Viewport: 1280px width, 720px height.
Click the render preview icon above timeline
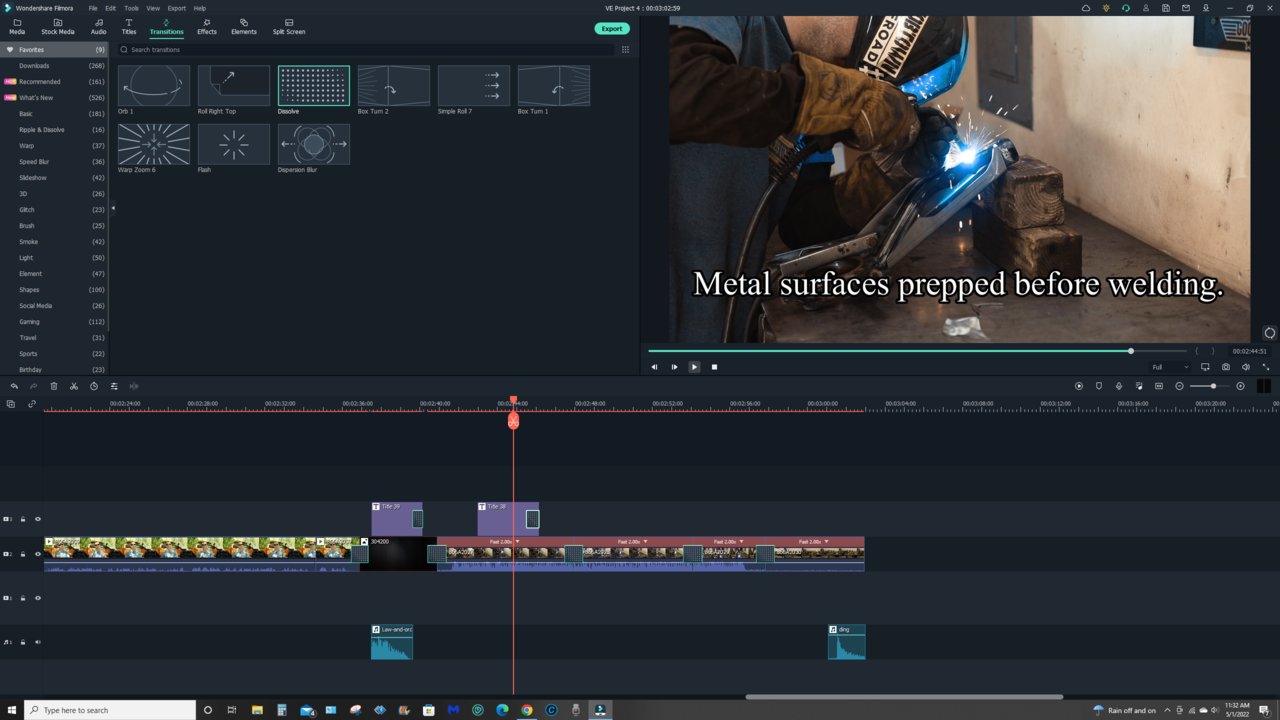click(x=1079, y=386)
